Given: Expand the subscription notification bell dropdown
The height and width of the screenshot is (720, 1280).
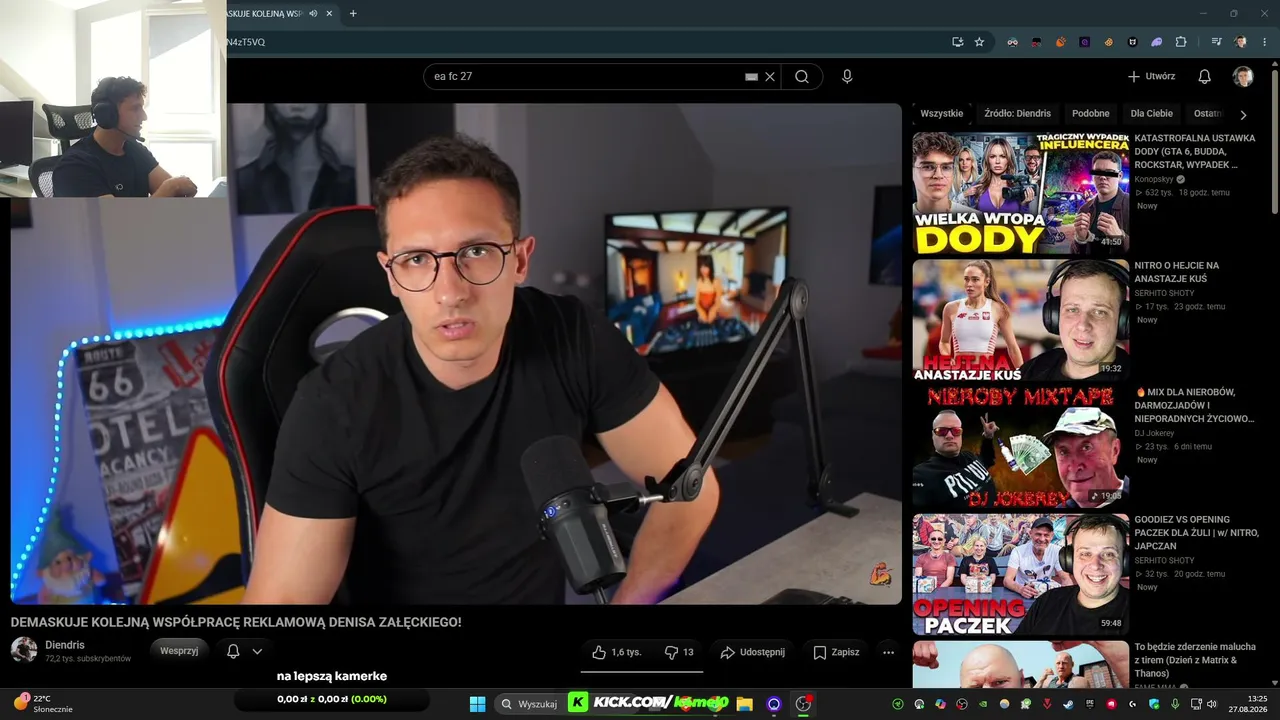Looking at the screenshot, I should 244,651.
